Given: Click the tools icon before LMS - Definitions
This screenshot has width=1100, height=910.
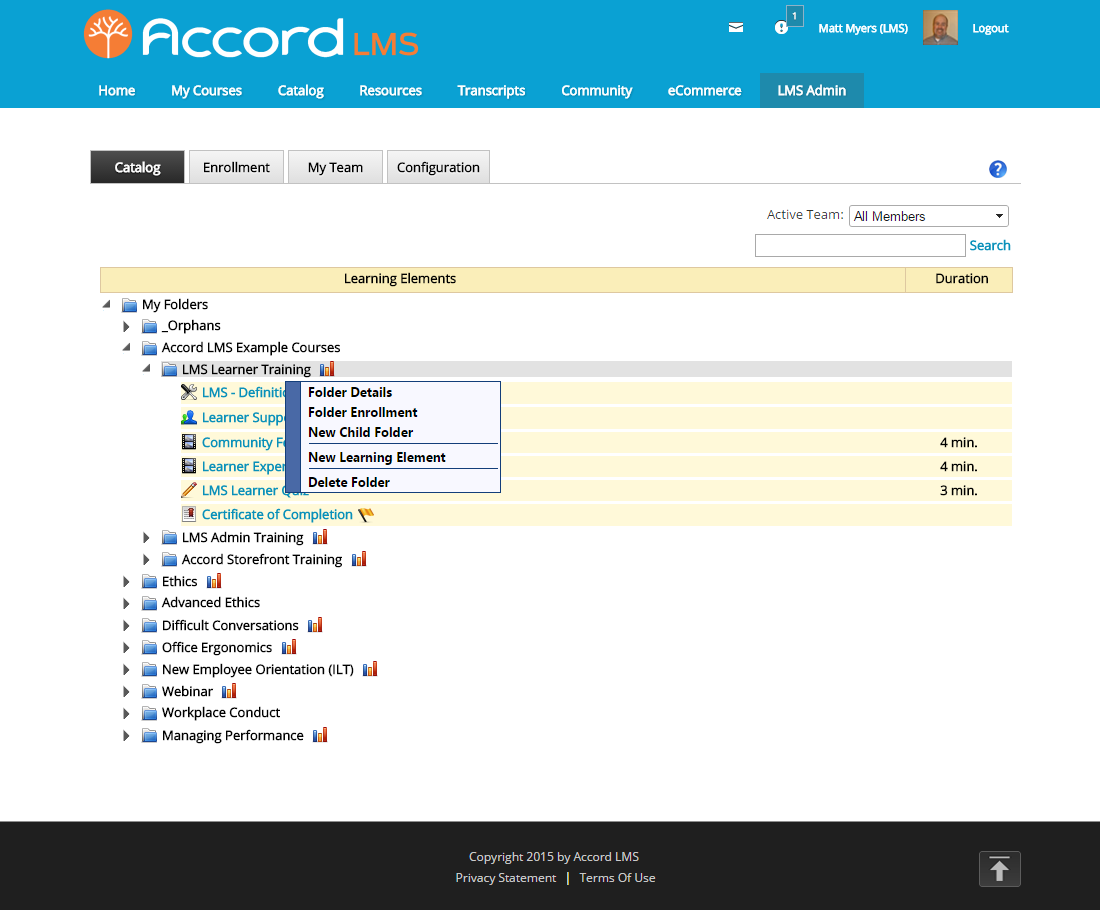Looking at the screenshot, I should coord(189,392).
